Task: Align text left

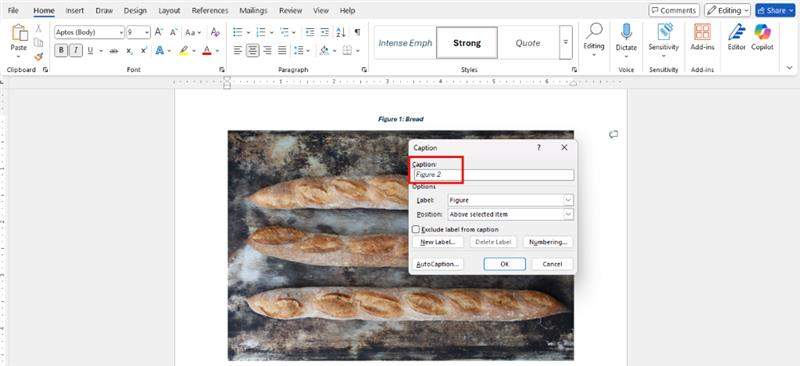Action: (x=238, y=51)
